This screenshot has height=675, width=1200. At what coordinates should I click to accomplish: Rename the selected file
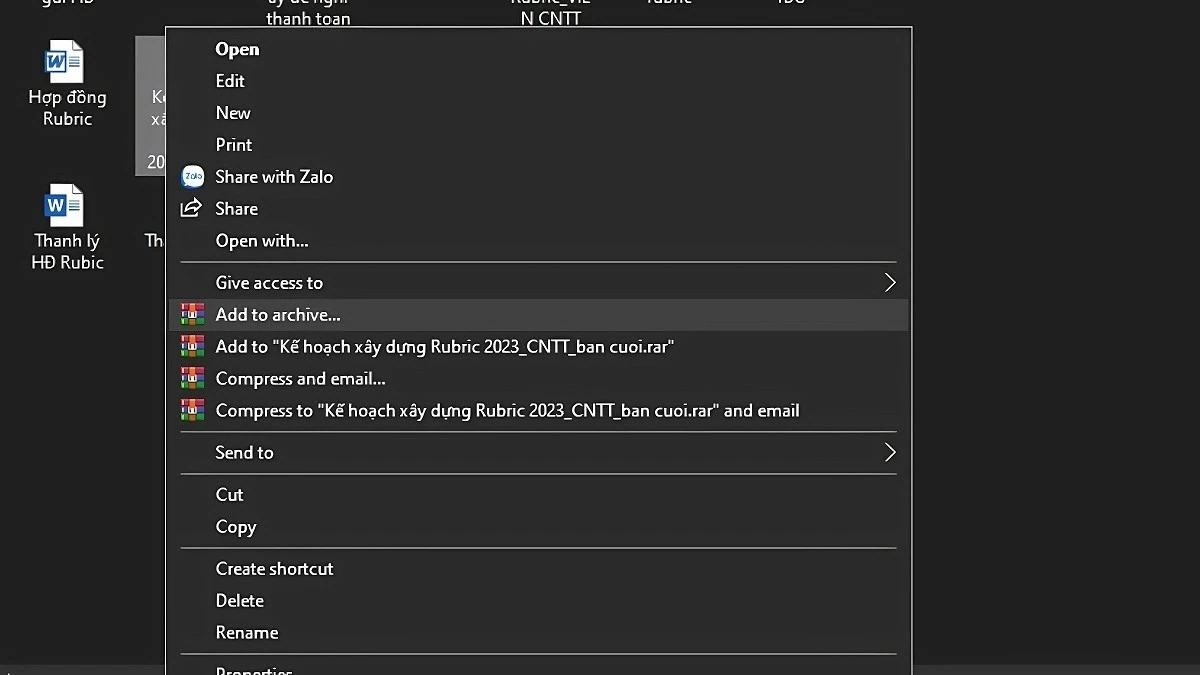[247, 633]
